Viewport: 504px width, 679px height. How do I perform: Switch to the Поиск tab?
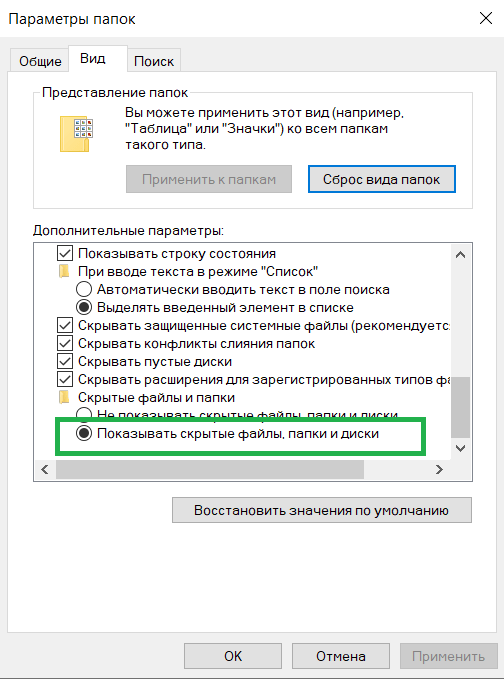(x=154, y=61)
